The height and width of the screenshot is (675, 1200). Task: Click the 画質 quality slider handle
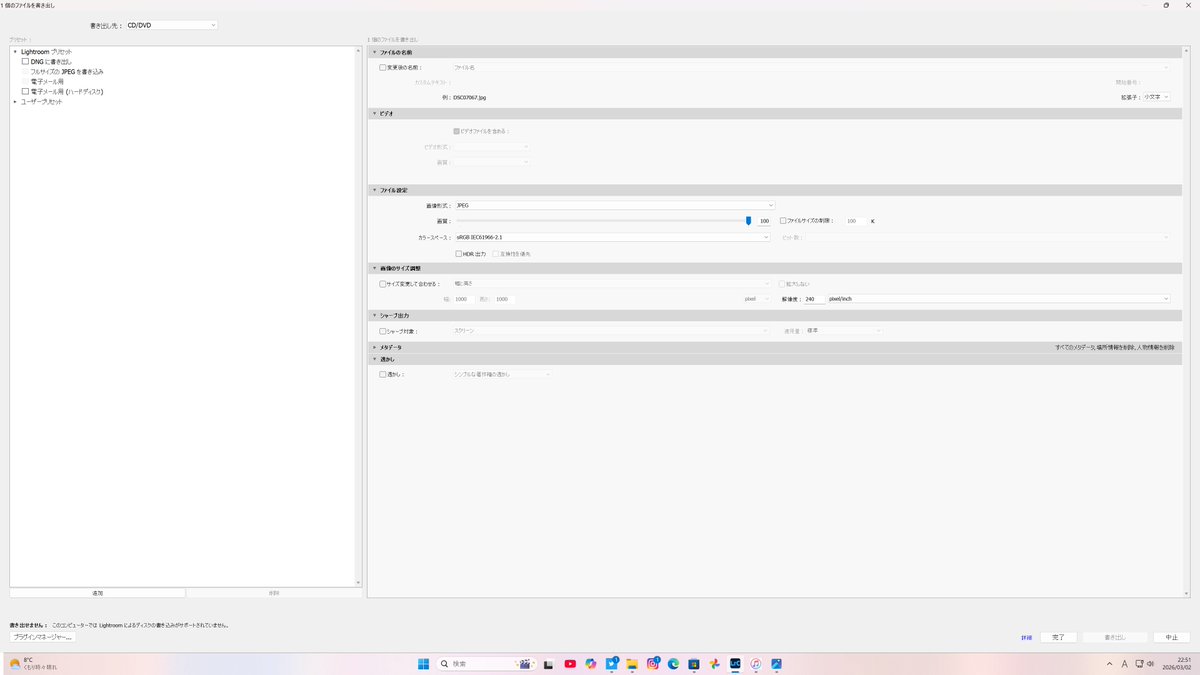pos(748,221)
